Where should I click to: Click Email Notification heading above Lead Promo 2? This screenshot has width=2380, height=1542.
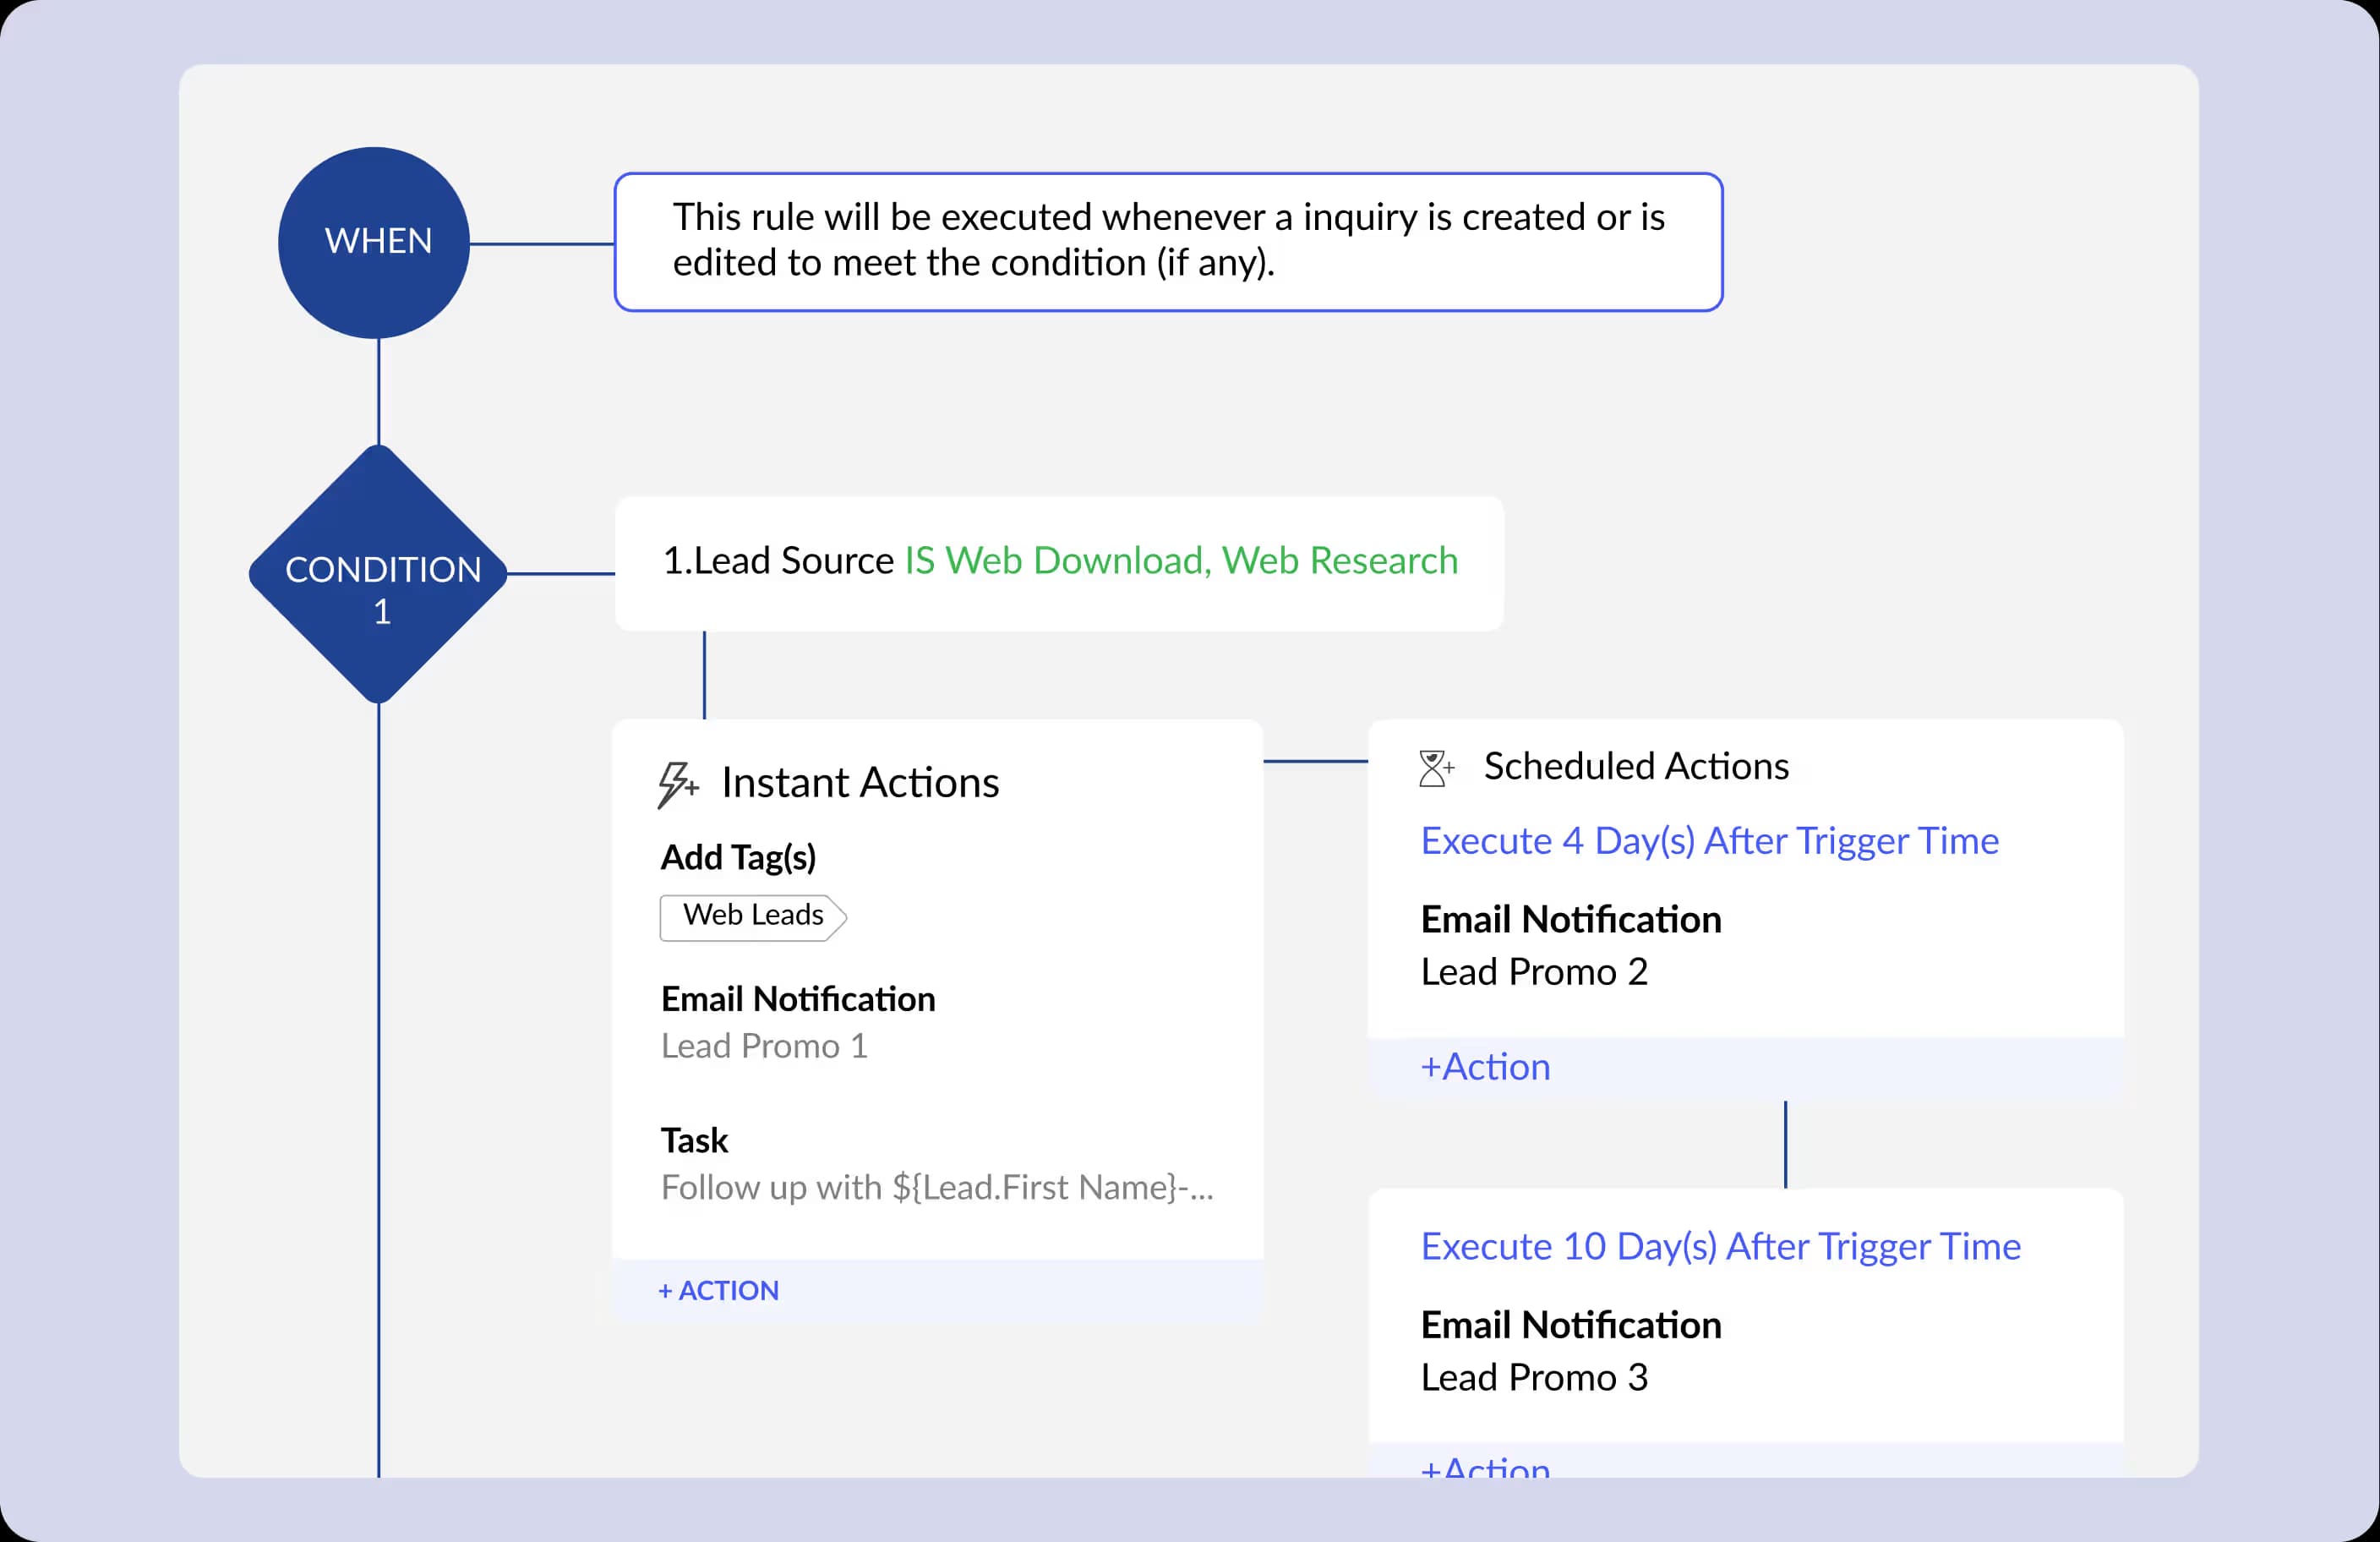click(1571, 920)
